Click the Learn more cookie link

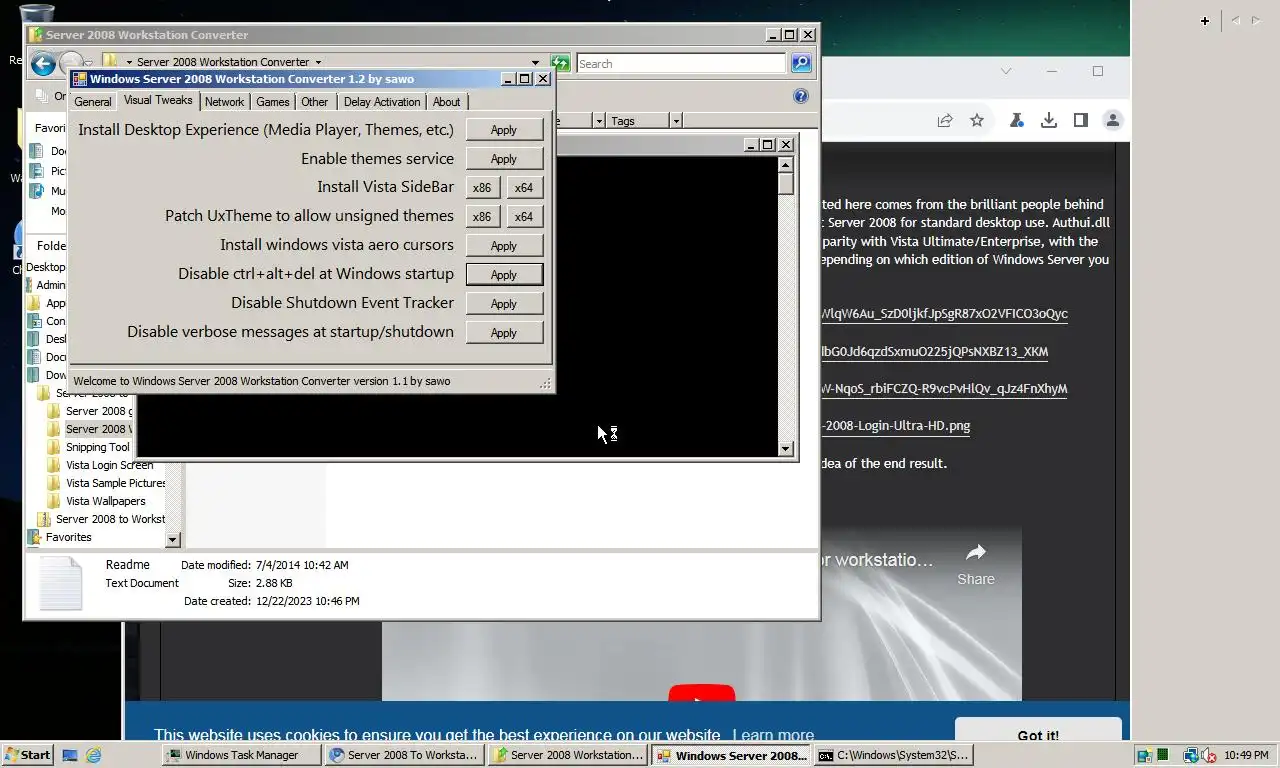click(772, 735)
